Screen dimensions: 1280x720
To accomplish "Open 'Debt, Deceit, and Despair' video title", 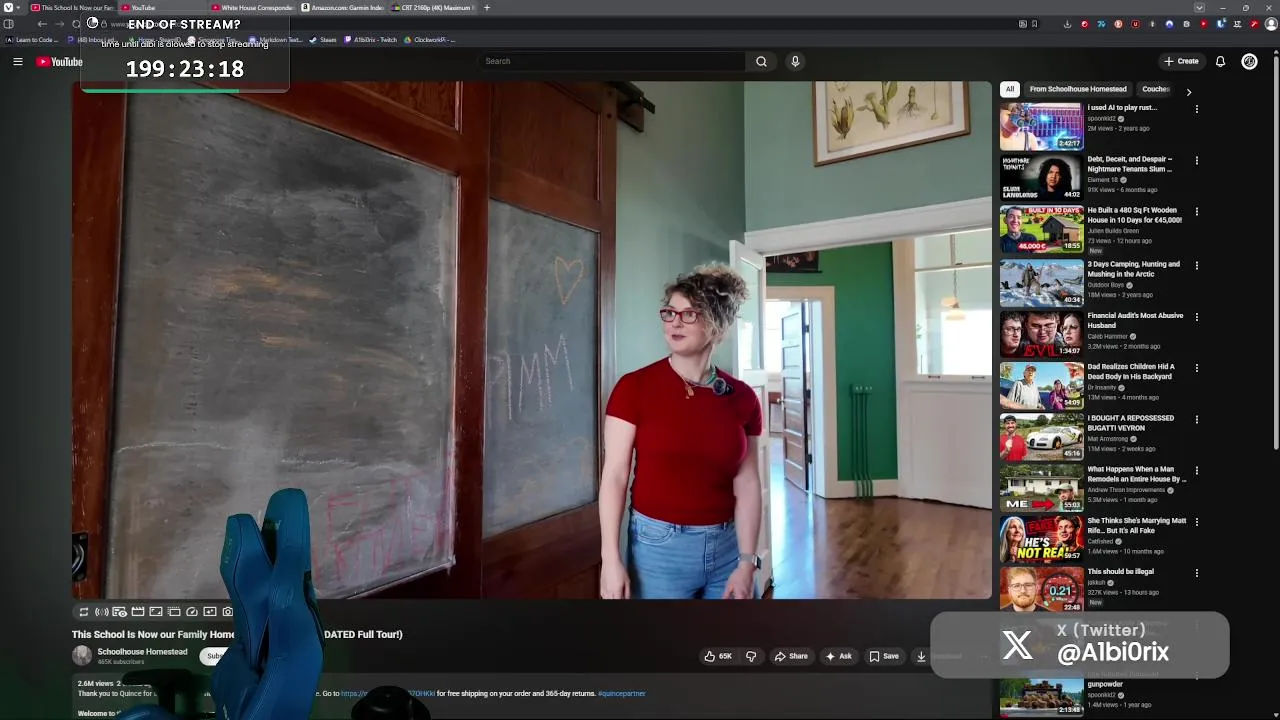I will click(x=1130, y=164).
